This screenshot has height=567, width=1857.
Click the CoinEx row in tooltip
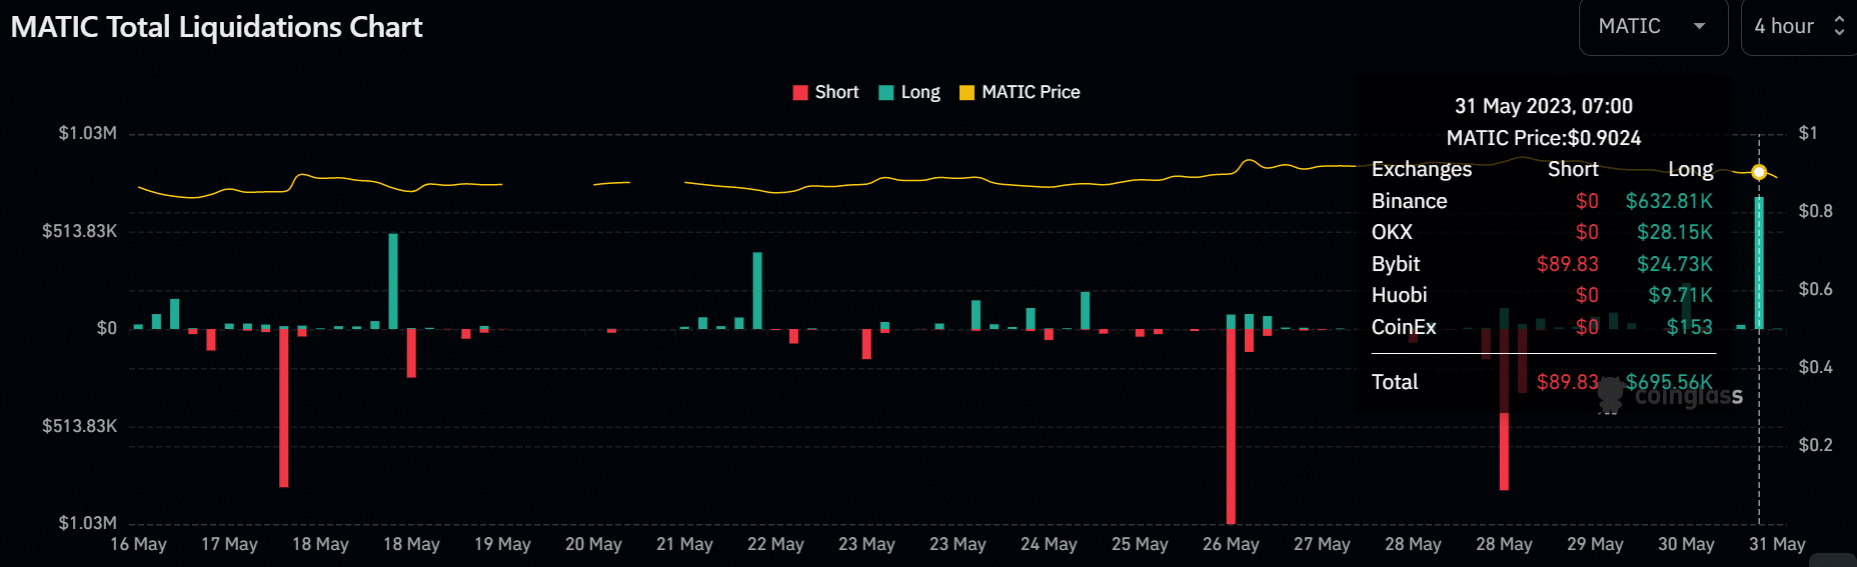[x=1542, y=327]
